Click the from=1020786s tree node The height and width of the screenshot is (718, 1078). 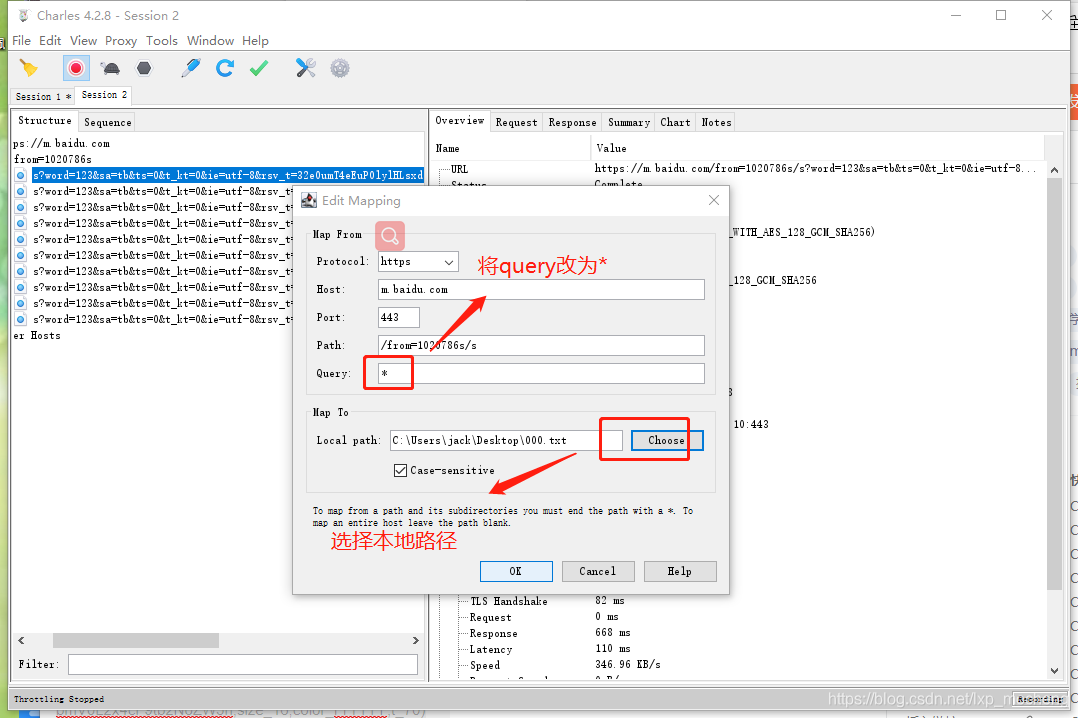point(52,159)
